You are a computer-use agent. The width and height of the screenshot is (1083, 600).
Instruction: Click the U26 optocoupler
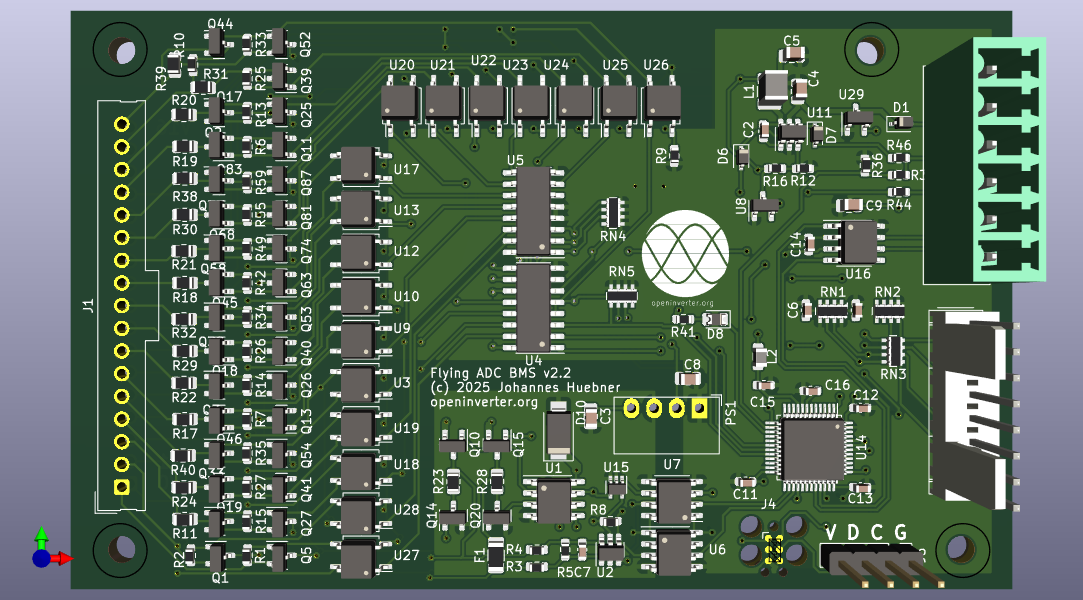662,104
